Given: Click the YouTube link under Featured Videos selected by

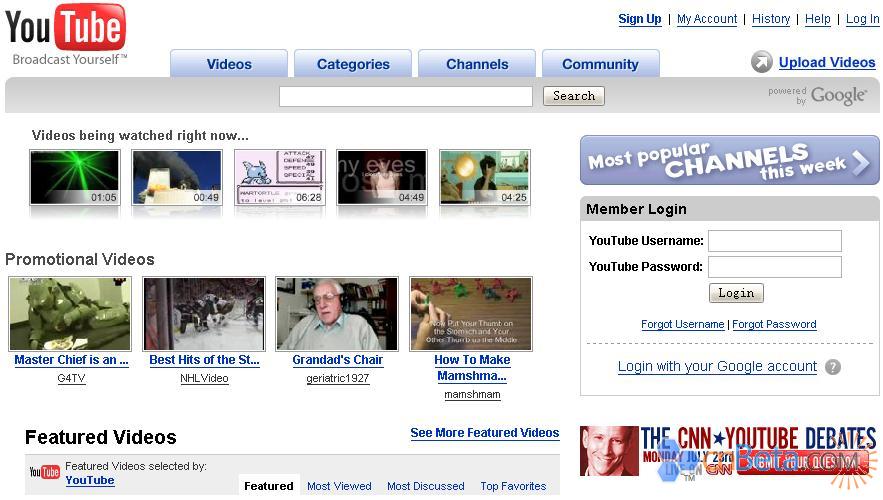Looking at the screenshot, I should click(90, 480).
